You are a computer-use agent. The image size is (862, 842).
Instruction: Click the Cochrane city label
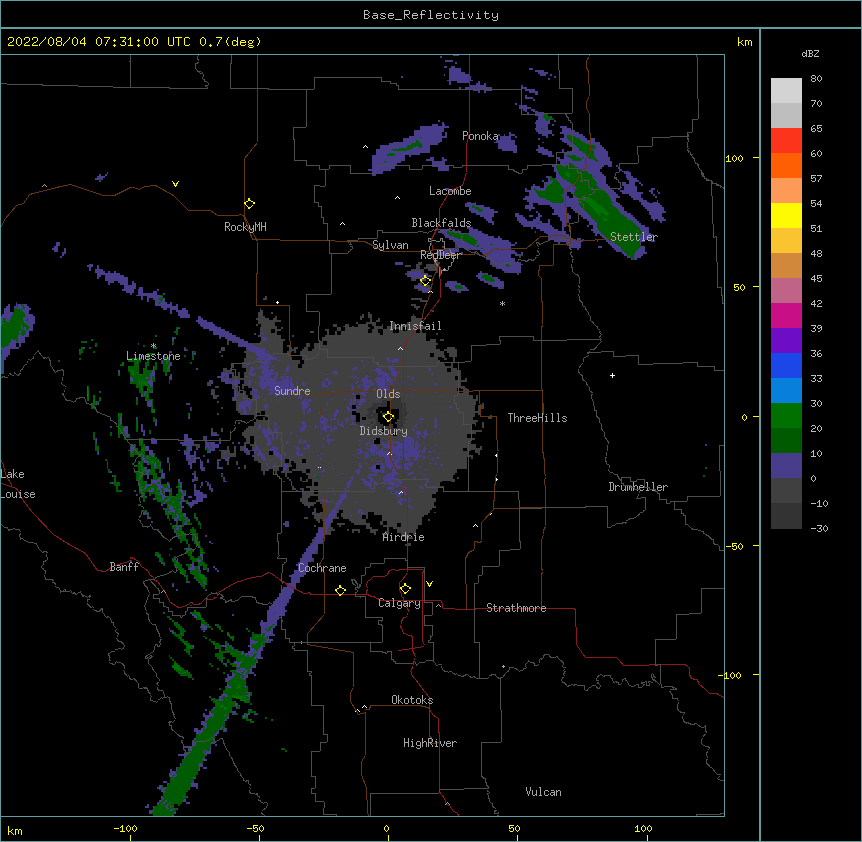[x=322, y=568]
